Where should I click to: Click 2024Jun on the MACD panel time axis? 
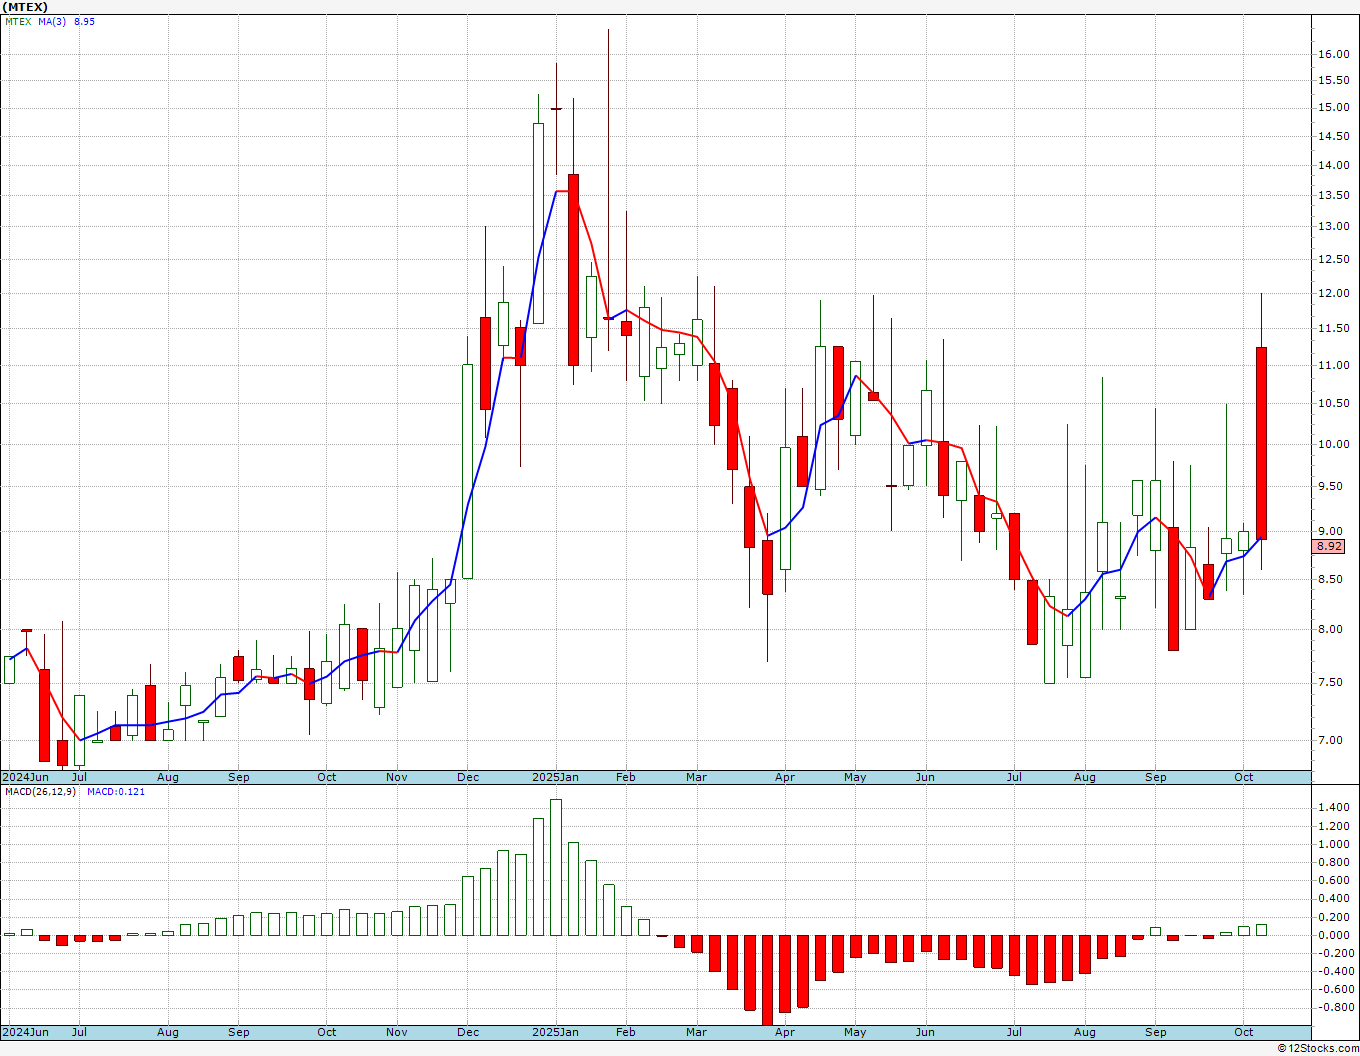pyautogui.click(x=26, y=1032)
